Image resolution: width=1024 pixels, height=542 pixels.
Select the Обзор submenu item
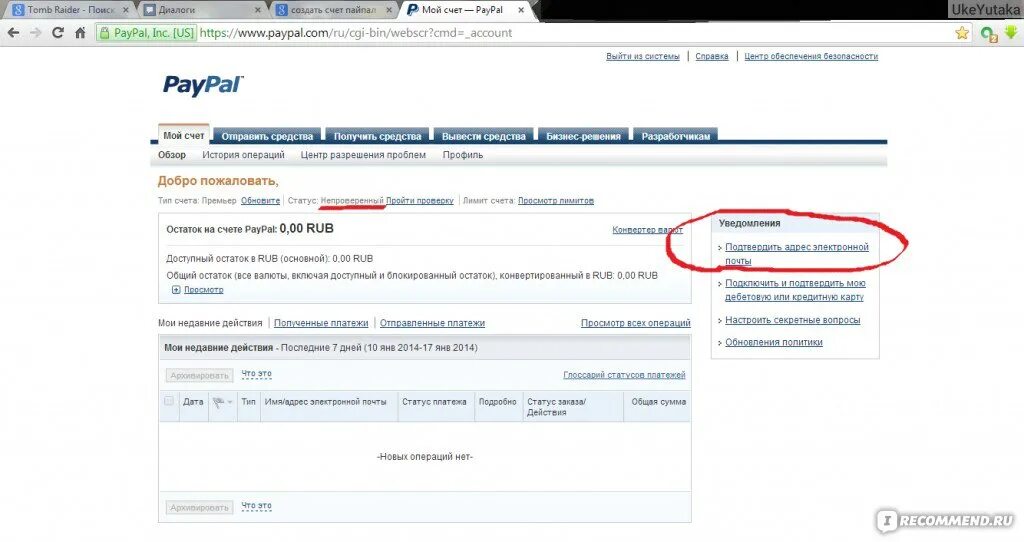pyautogui.click(x=172, y=155)
